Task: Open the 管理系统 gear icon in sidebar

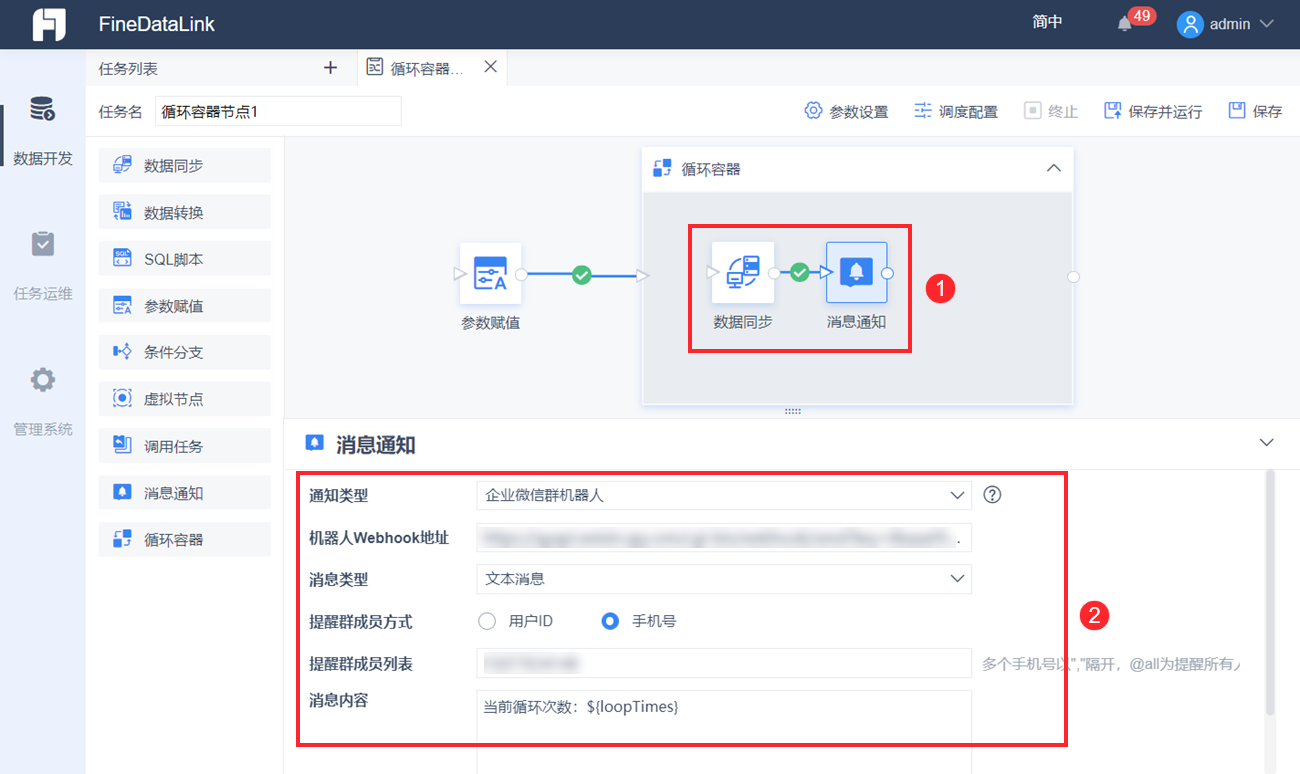Action: (42, 380)
